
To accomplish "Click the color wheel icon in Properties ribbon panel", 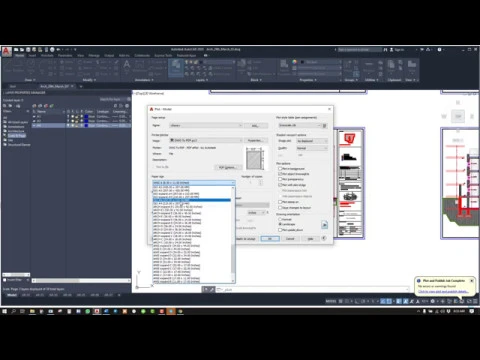I will pos(294,62).
